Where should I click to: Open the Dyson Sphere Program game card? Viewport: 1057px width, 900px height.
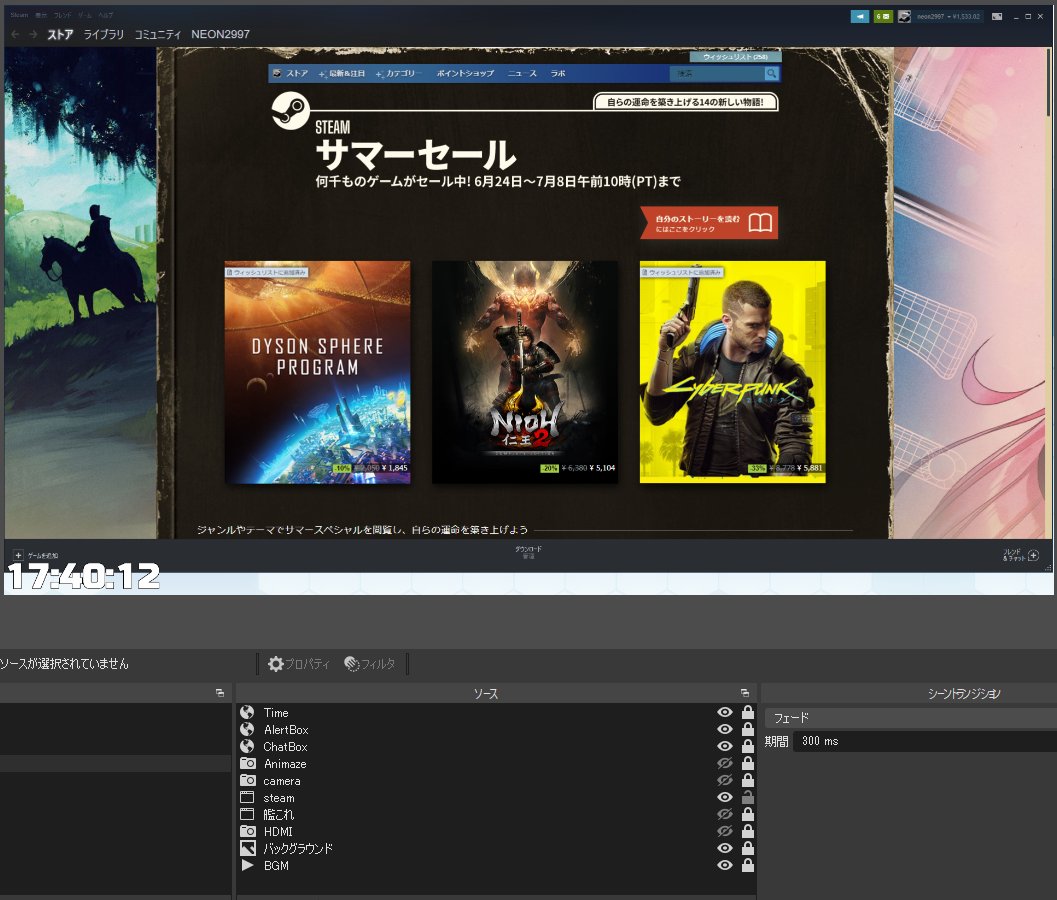tap(318, 372)
